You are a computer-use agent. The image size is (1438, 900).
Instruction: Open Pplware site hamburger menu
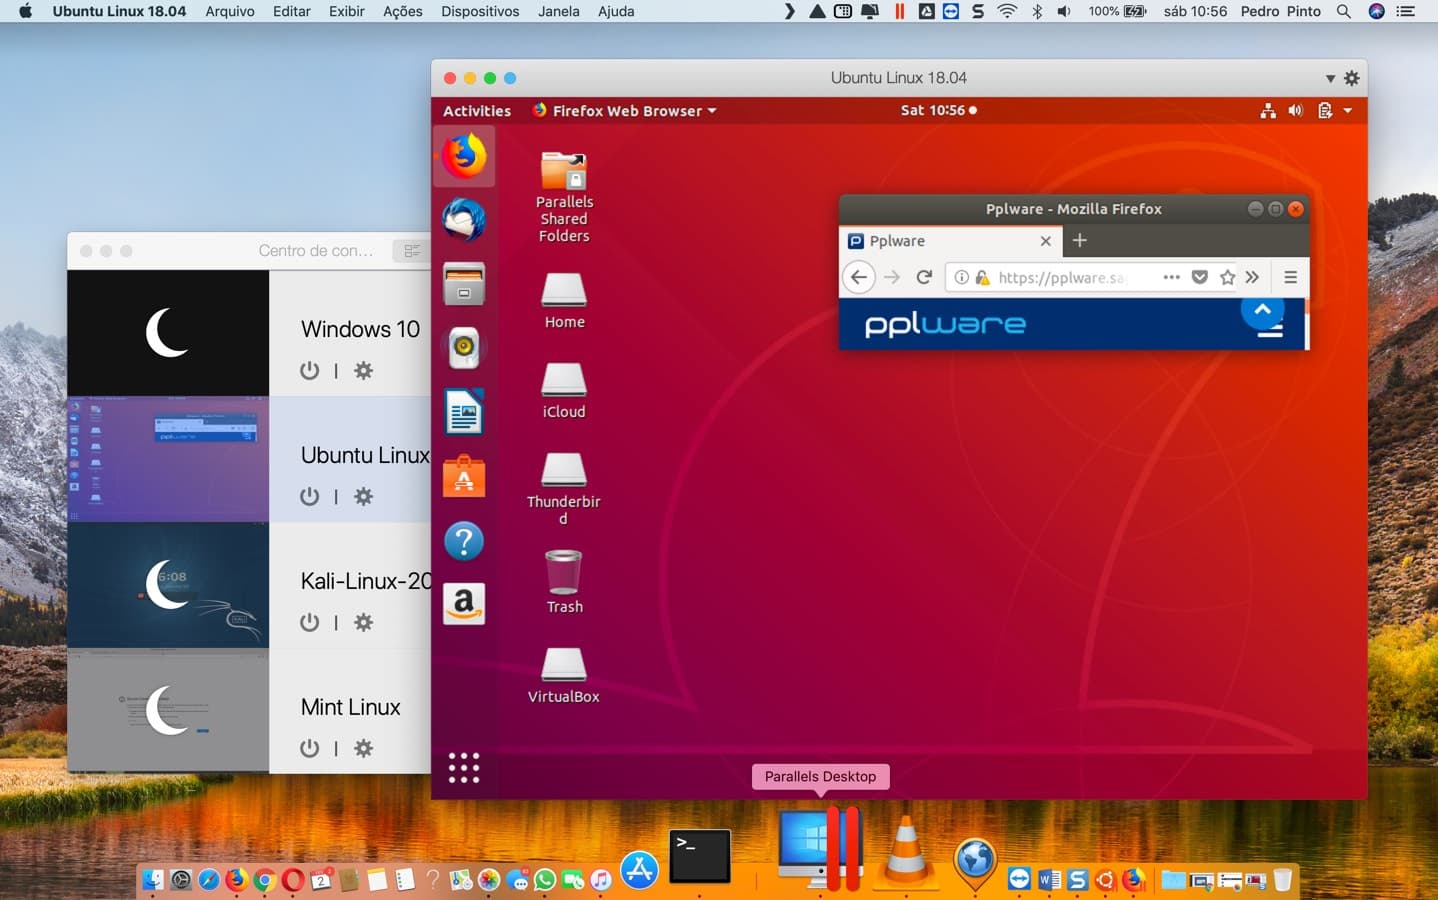1270,331
